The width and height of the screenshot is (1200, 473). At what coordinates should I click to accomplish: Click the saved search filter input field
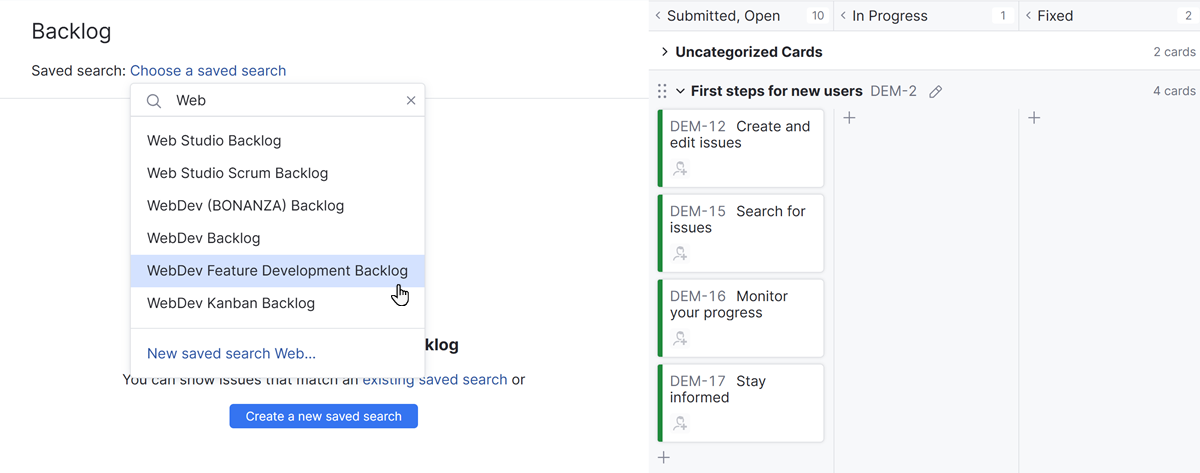tap(285, 101)
